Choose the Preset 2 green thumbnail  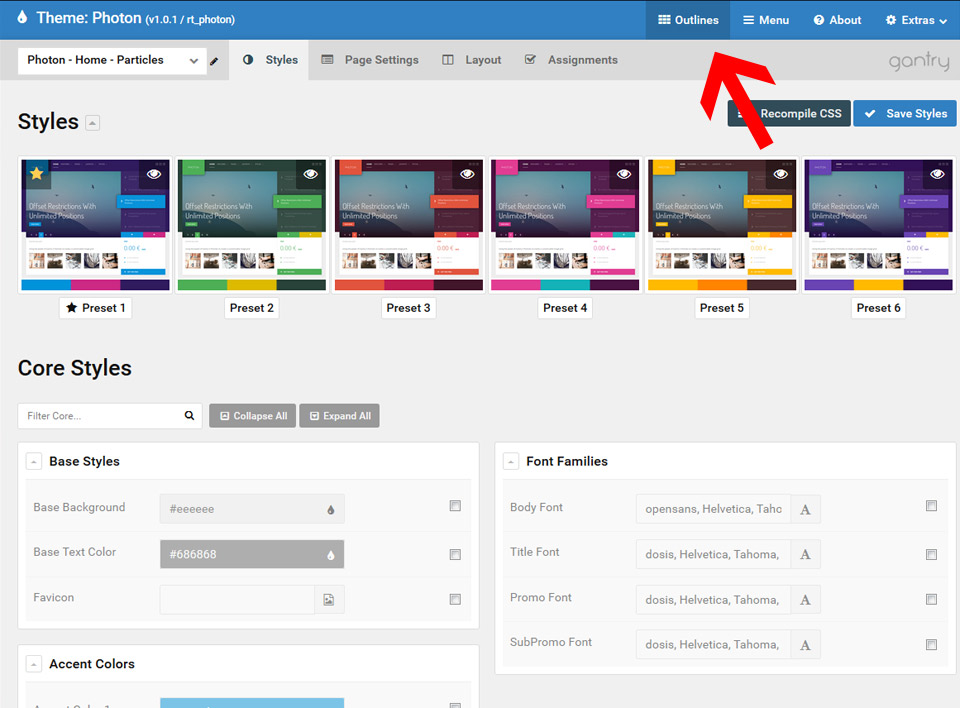[x=252, y=225]
